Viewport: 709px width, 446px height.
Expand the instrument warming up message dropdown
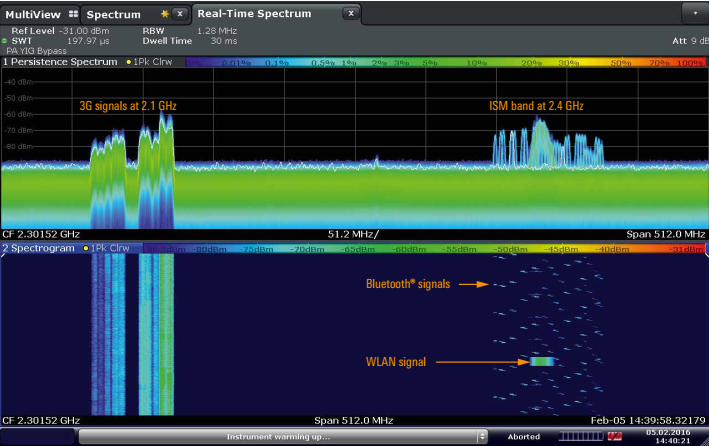coord(482,437)
